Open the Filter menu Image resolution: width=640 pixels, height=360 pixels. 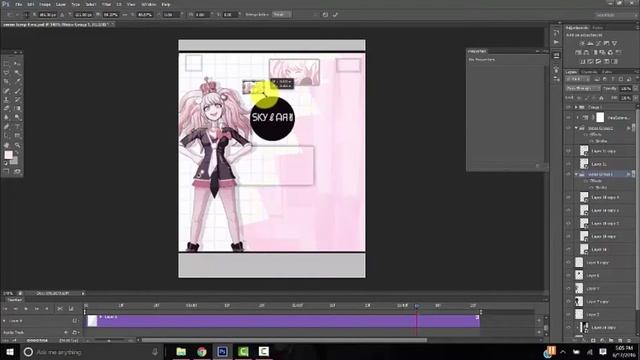point(106,4)
